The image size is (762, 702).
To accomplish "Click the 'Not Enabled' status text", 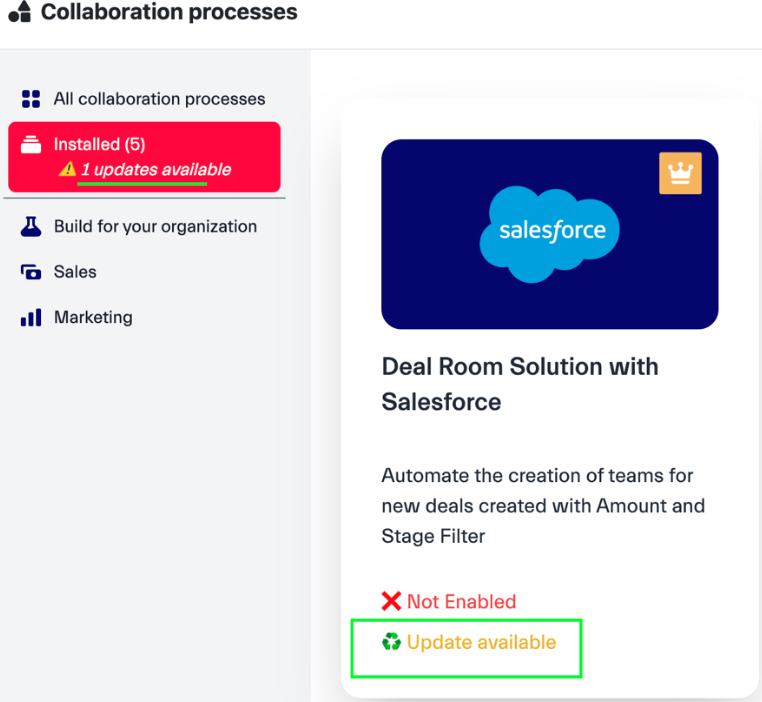I will point(461,602).
